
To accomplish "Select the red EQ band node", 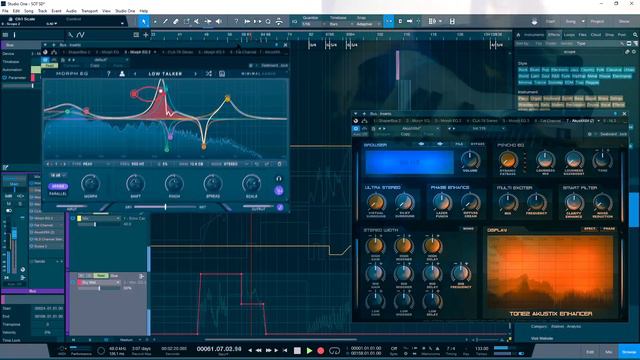I will click(x=134, y=94).
